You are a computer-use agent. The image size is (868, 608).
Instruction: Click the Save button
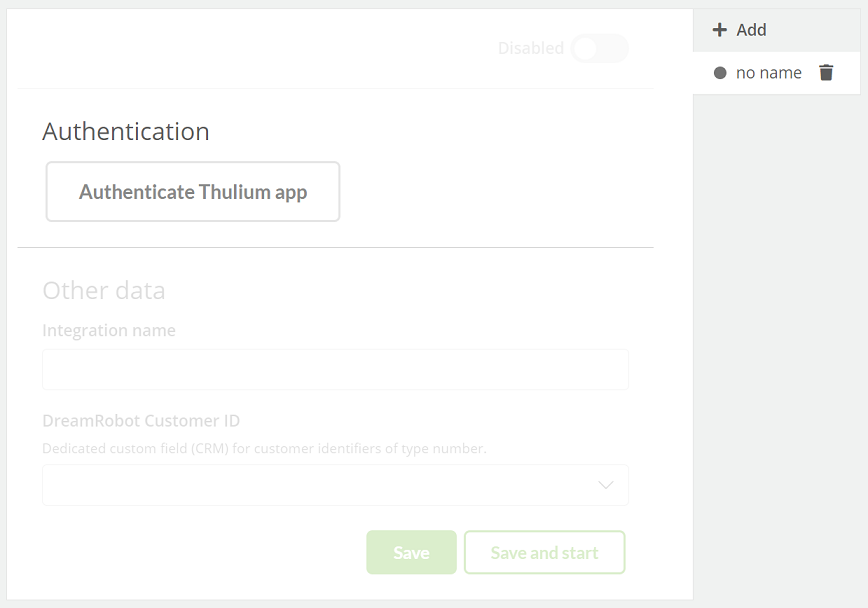411,553
